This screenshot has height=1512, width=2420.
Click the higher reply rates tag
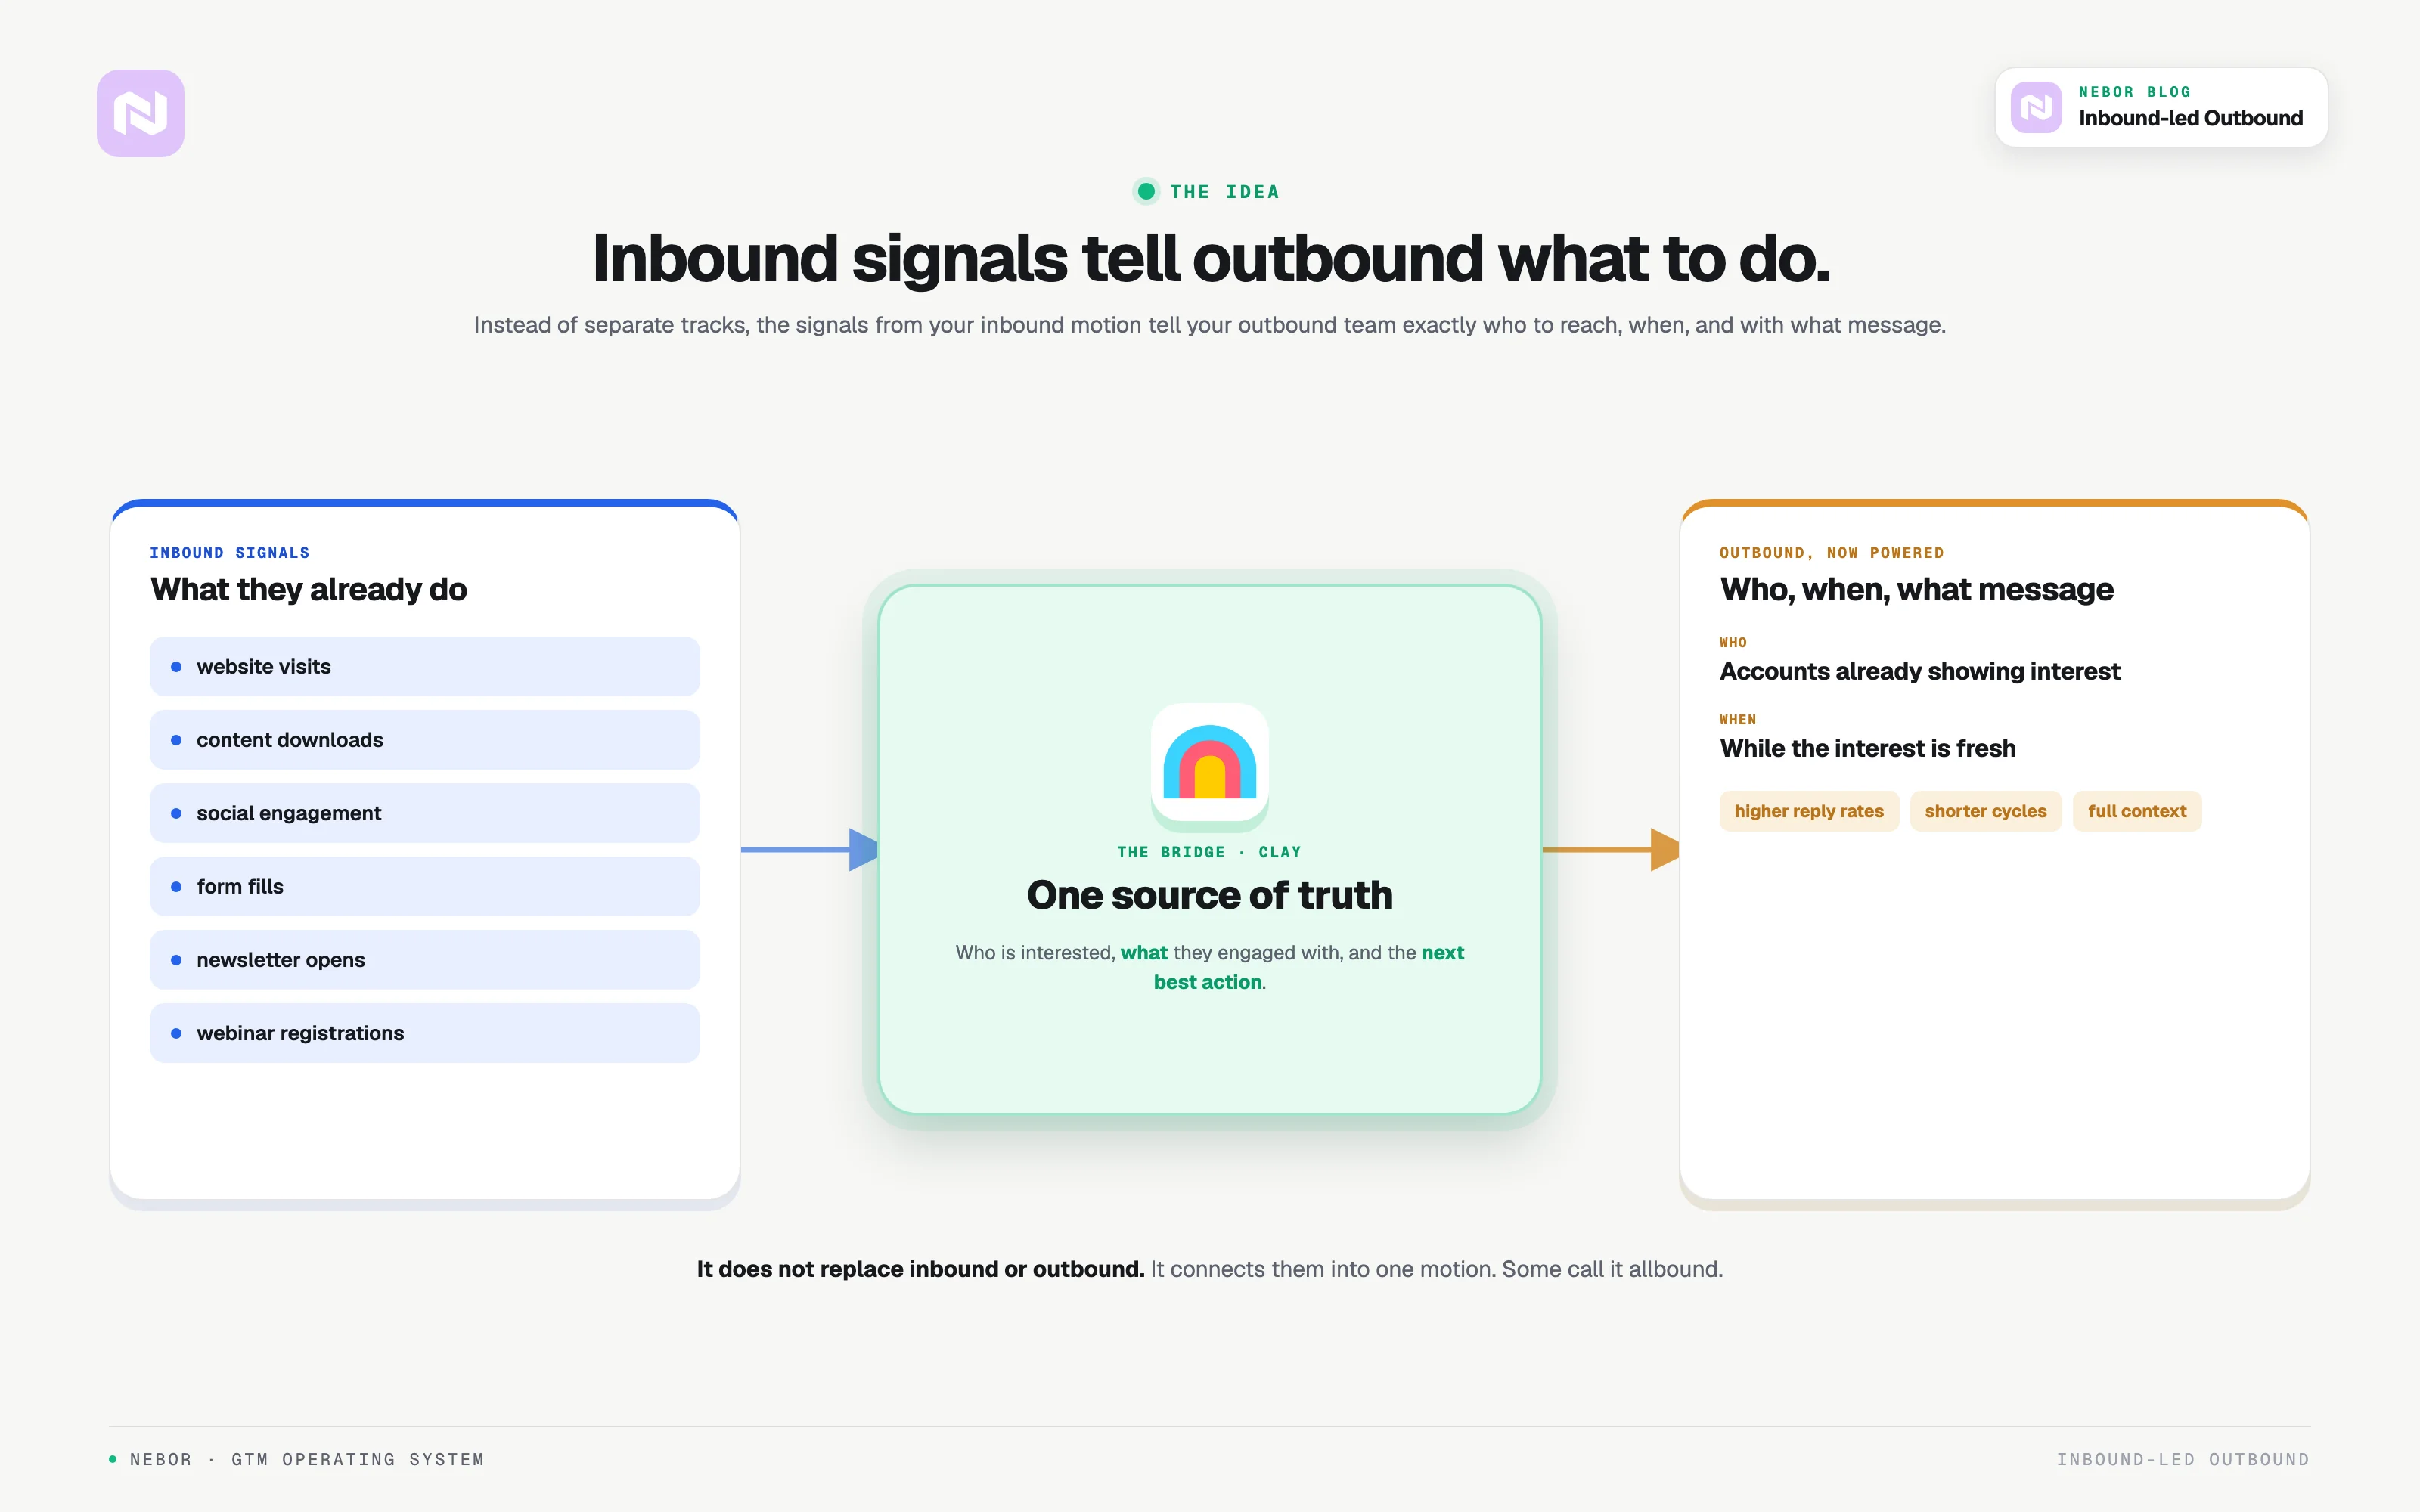point(1809,811)
